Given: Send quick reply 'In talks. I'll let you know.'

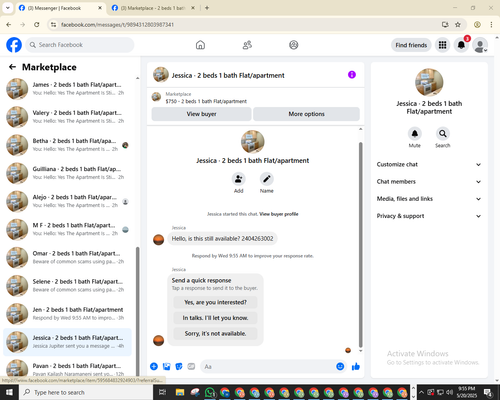Looking at the screenshot, I should click(x=215, y=318).
